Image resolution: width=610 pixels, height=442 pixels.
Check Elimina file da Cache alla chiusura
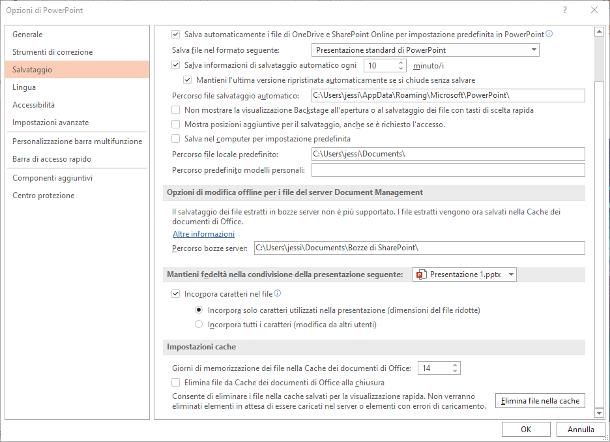click(x=175, y=382)
